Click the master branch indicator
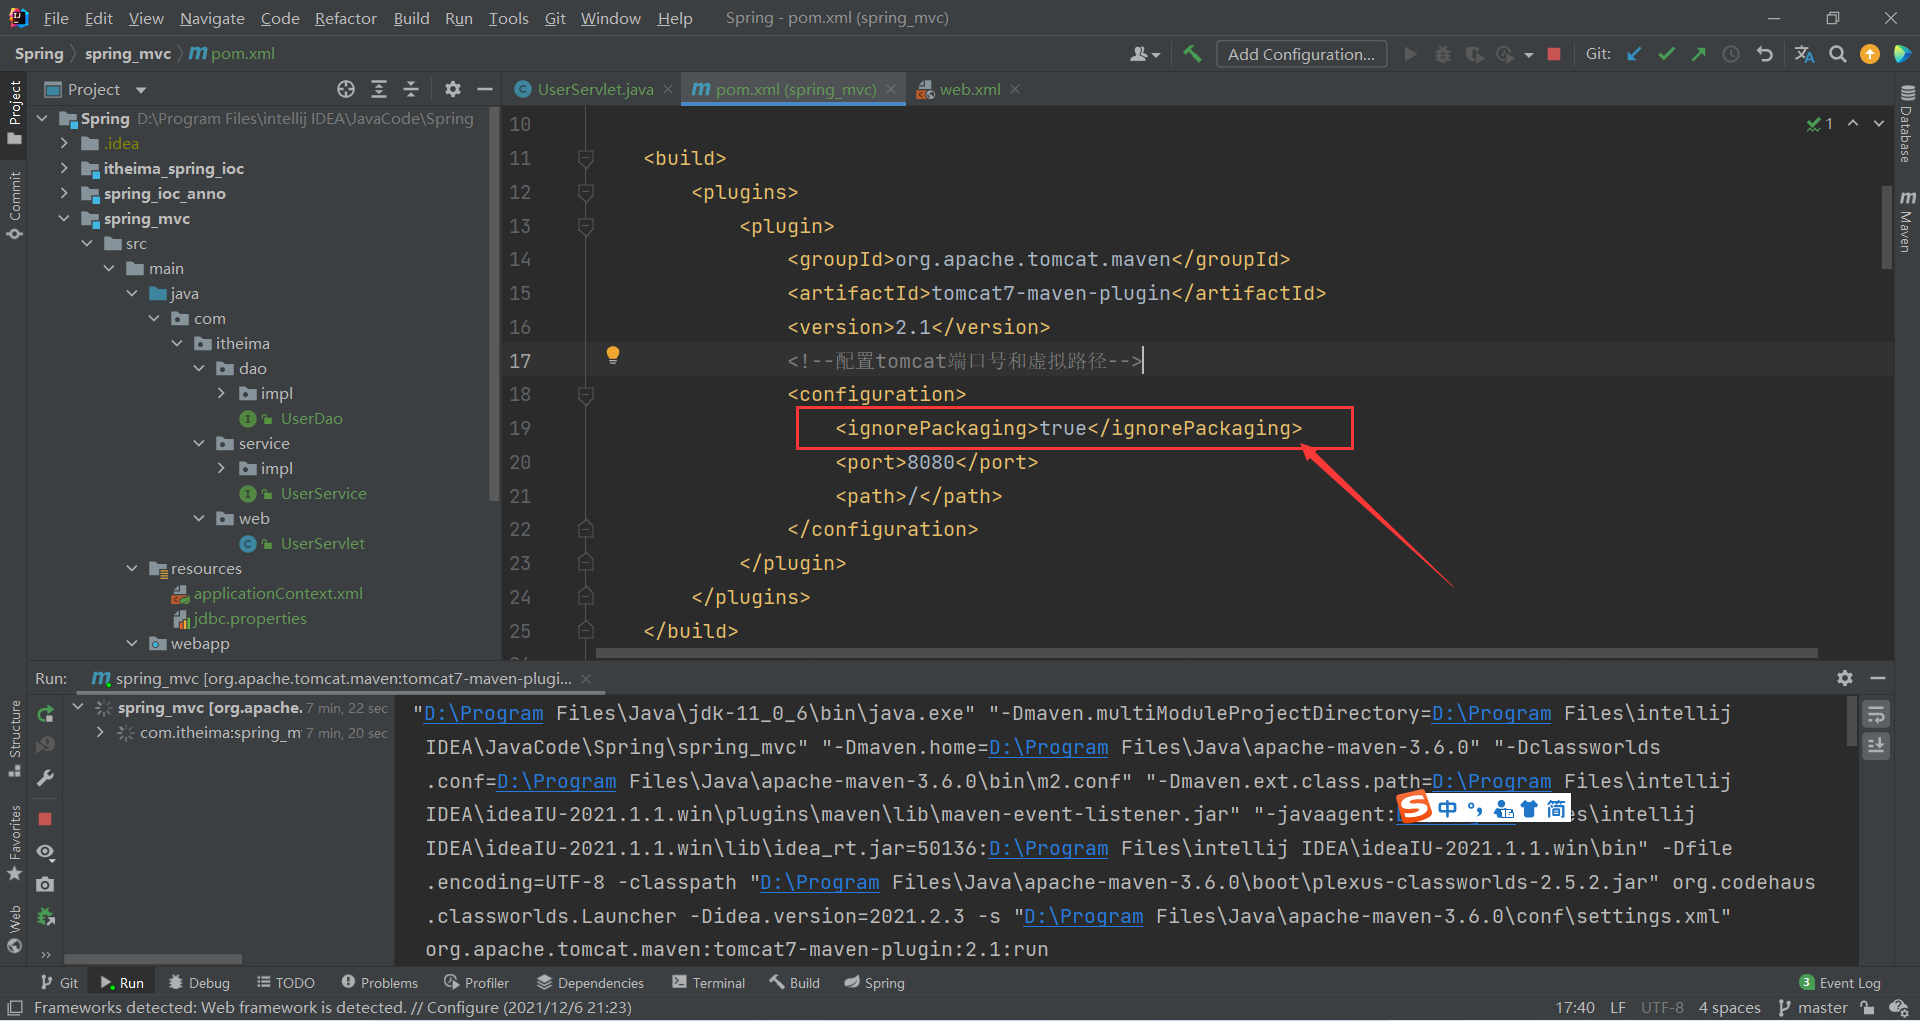 [1813, 1008]
